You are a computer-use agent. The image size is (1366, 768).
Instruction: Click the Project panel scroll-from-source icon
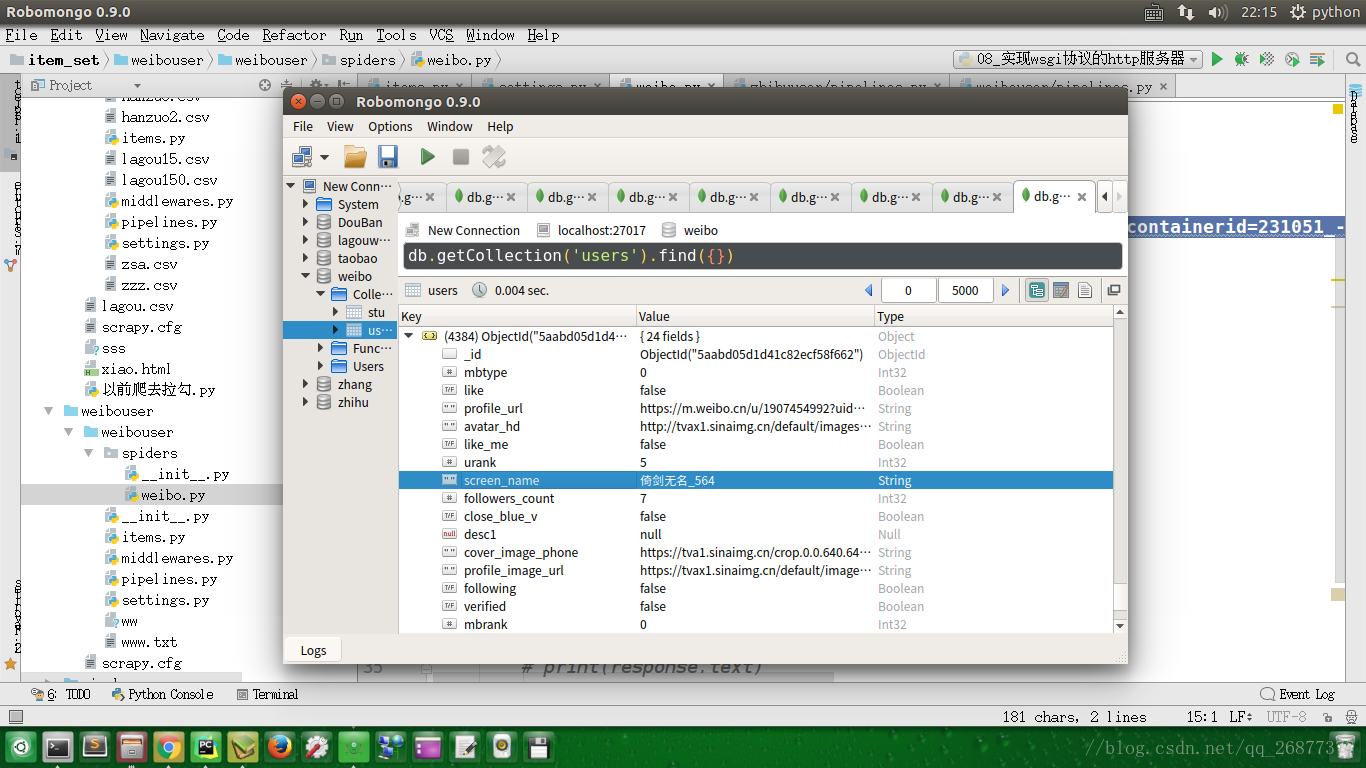pos(265,85)
